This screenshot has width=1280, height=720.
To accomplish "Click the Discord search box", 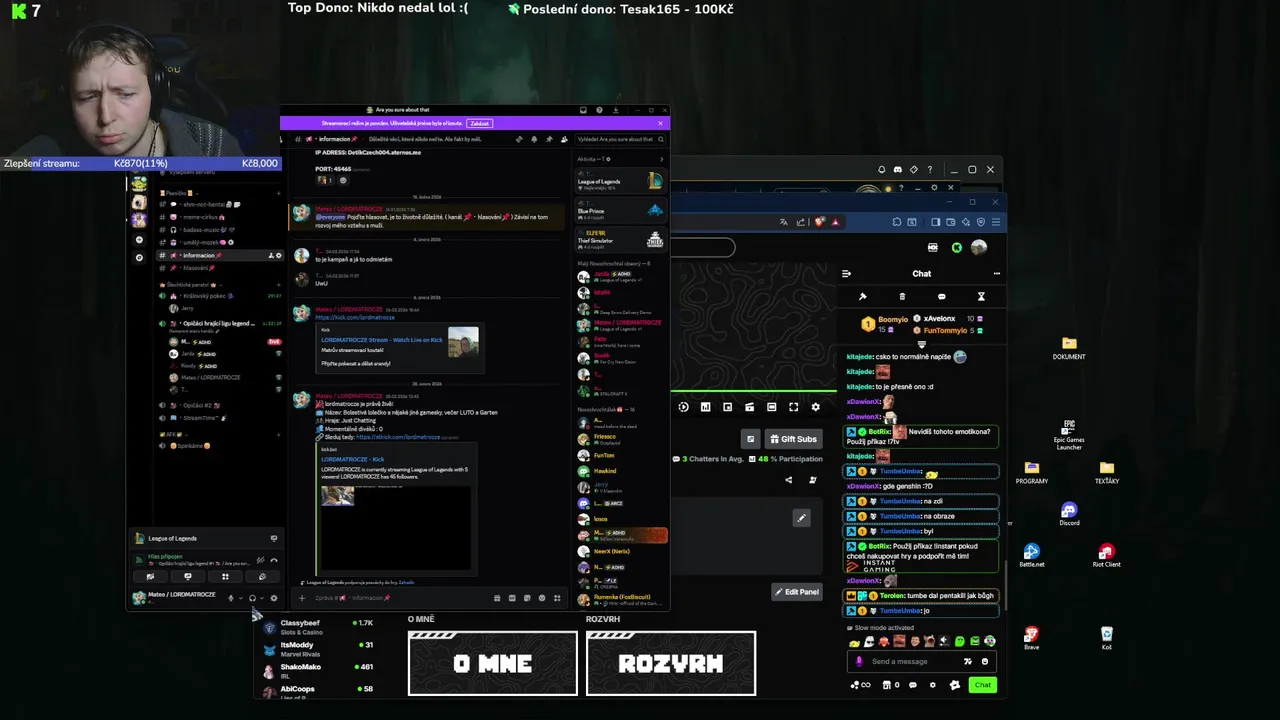I will [620, 139].
